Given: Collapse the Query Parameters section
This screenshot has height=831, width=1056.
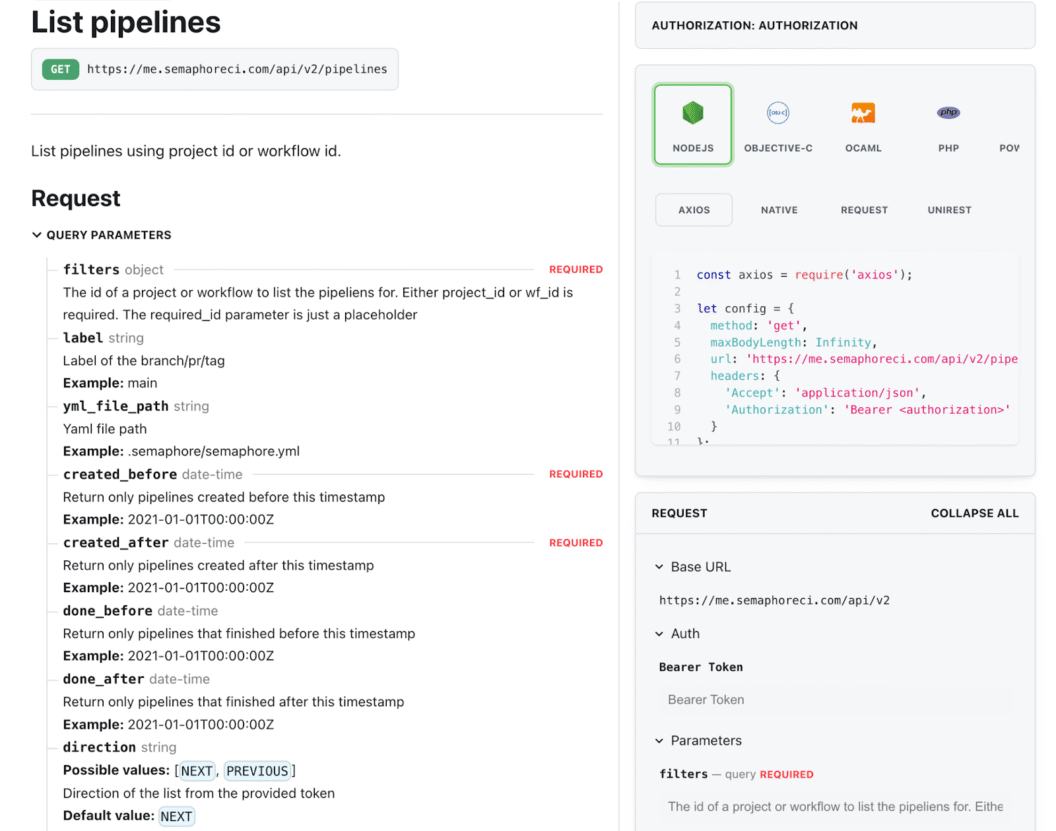Looking at the screenshot, I should [37, 235].
